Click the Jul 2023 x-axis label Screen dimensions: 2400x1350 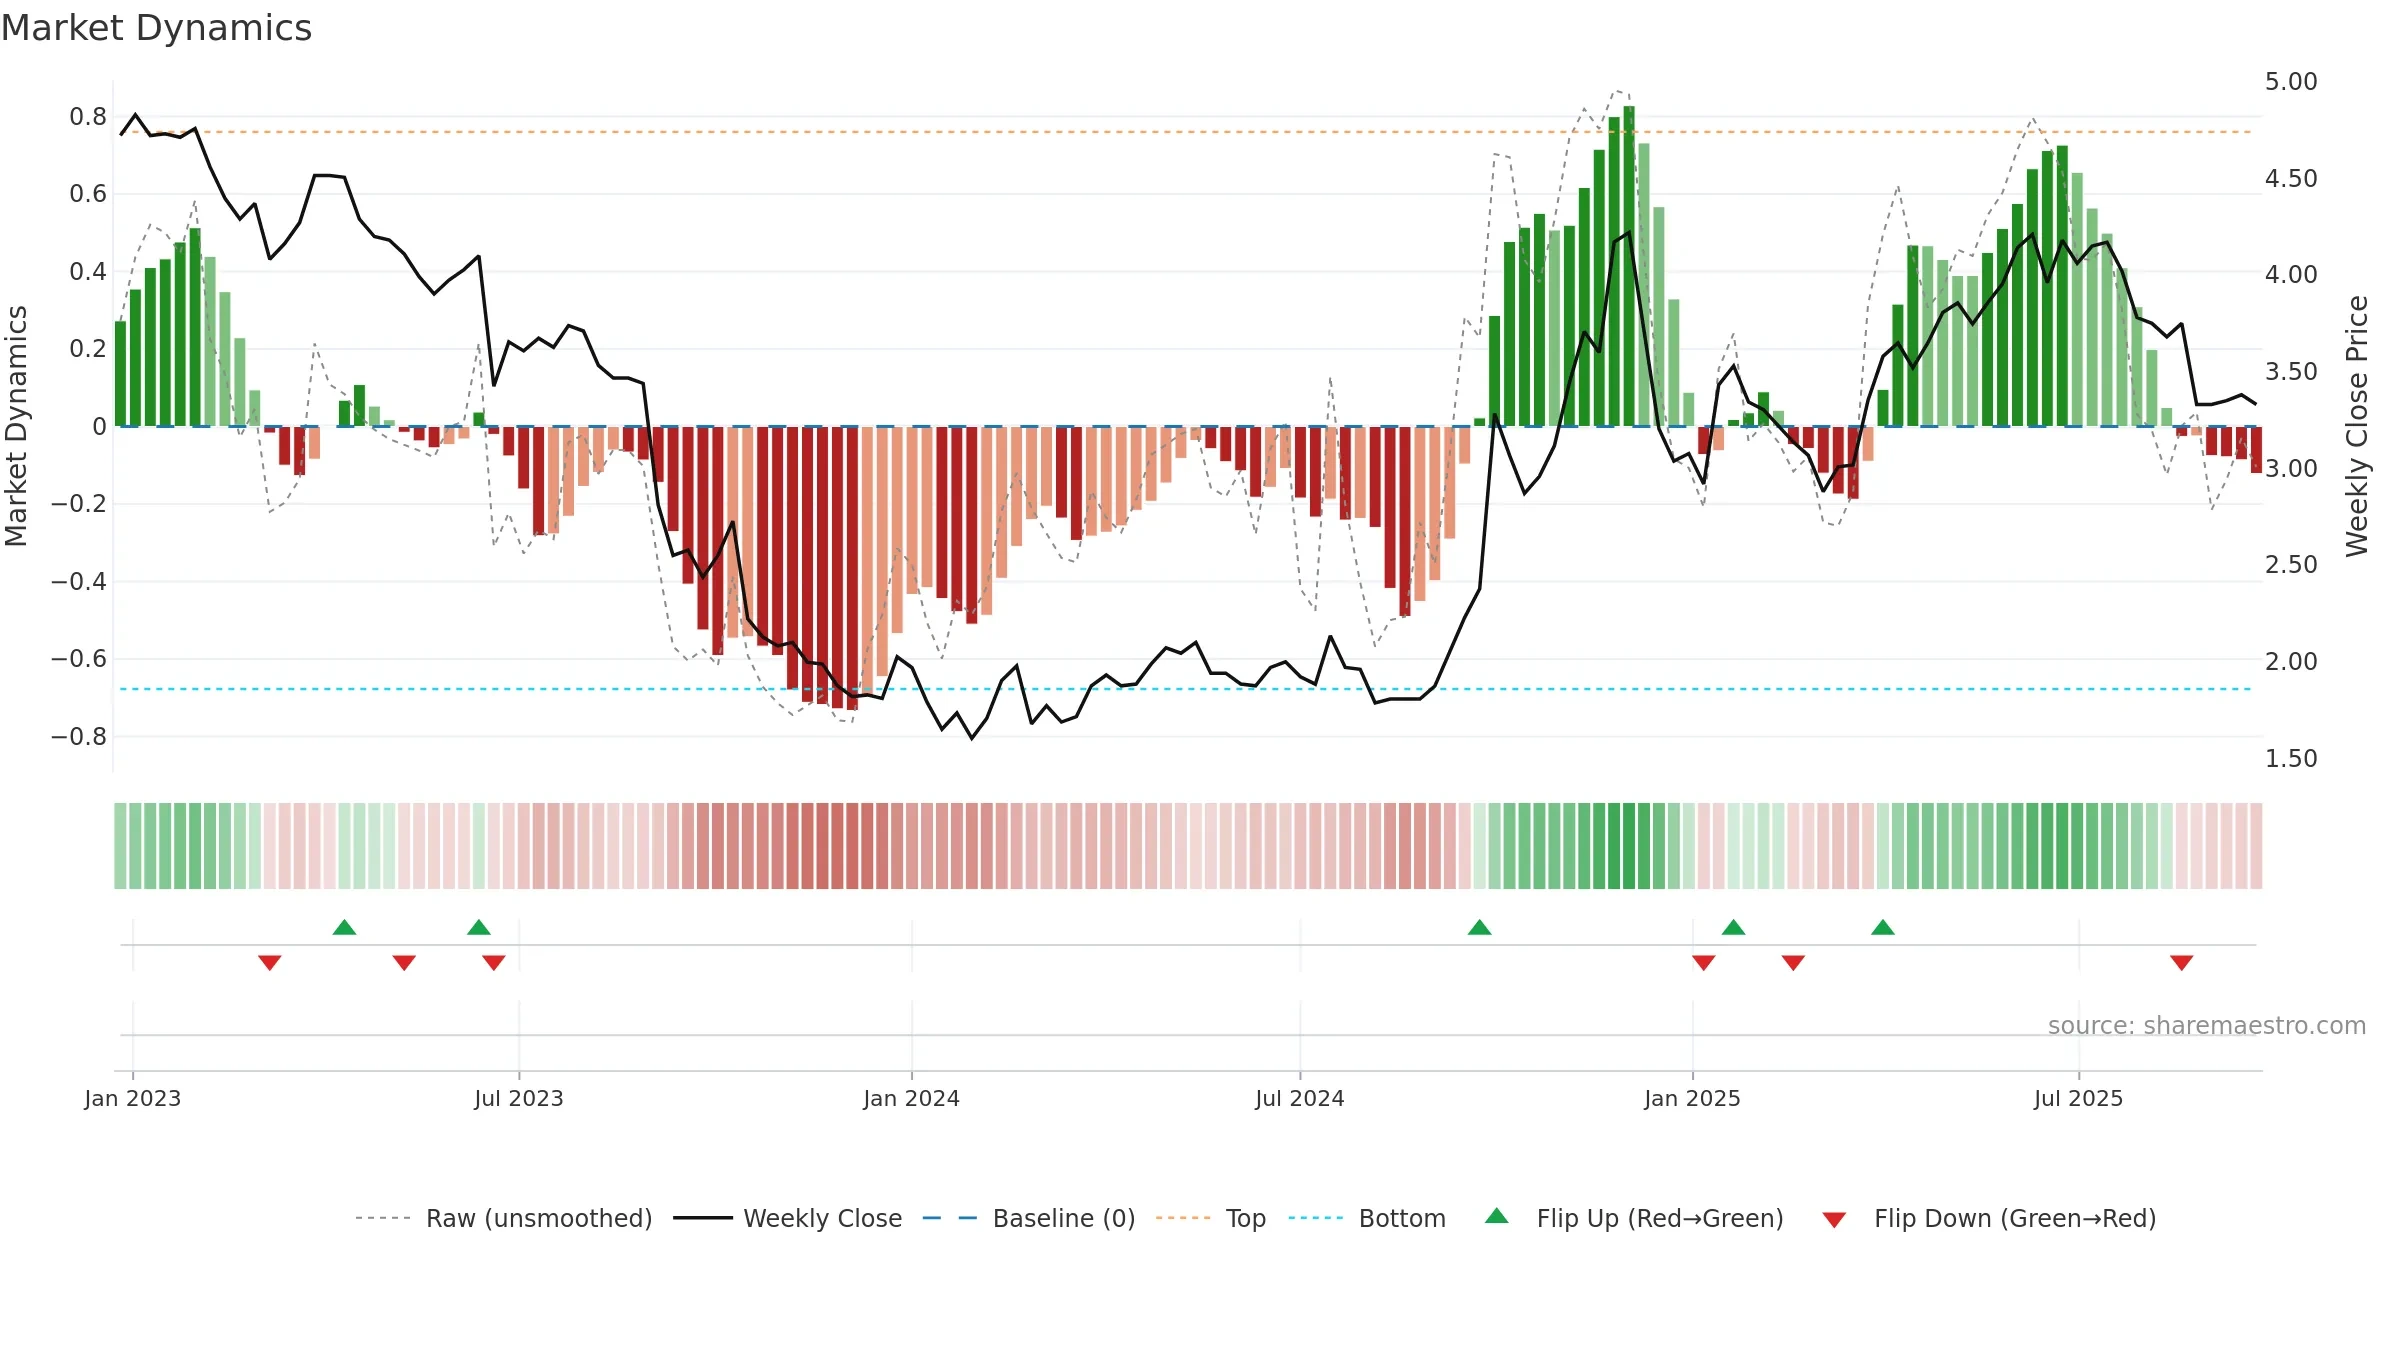point(519,1099)
